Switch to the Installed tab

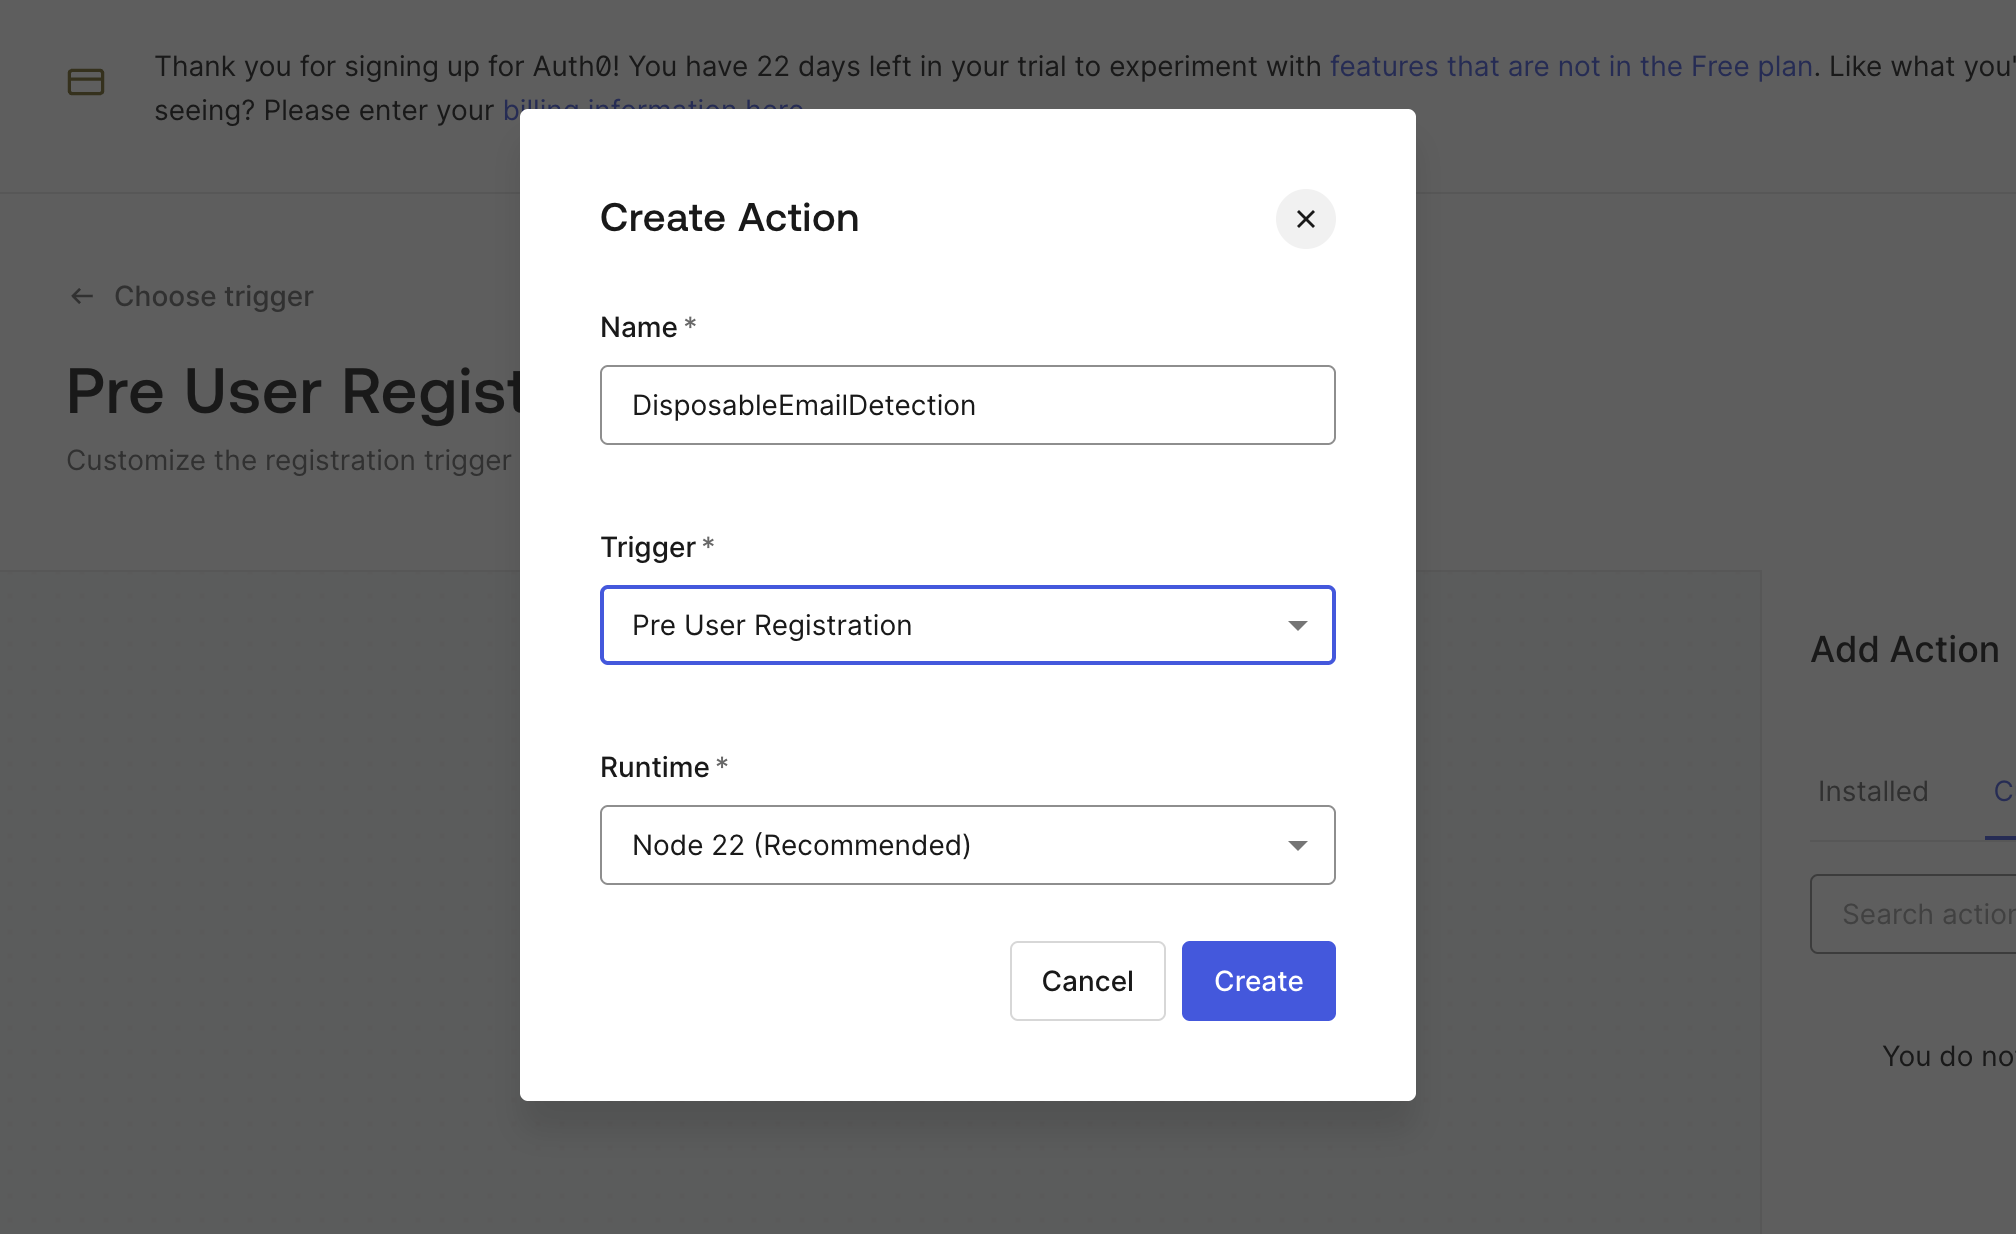tap(1871, 791)
